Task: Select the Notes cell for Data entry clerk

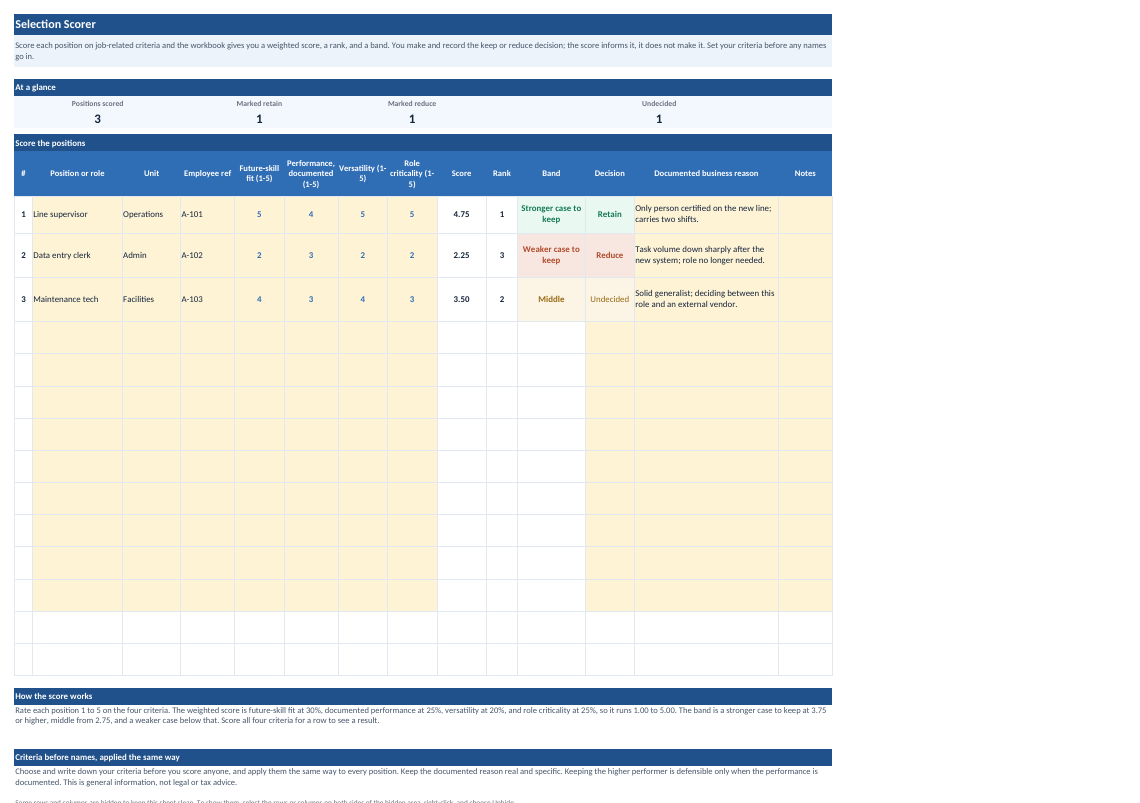Action: coord(805,255)
